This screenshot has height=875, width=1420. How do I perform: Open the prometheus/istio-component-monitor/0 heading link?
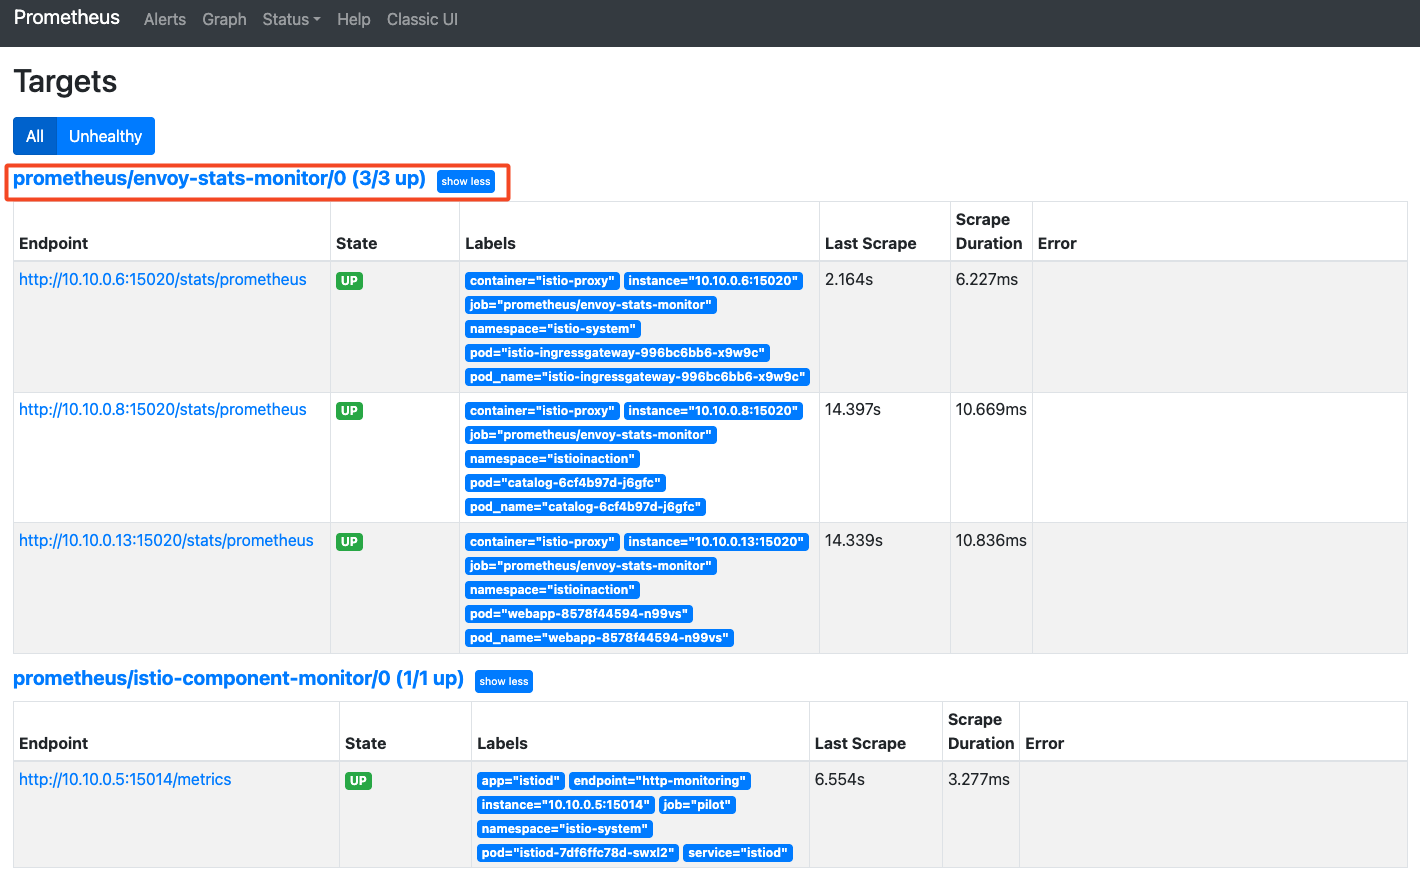pos(238,678)
